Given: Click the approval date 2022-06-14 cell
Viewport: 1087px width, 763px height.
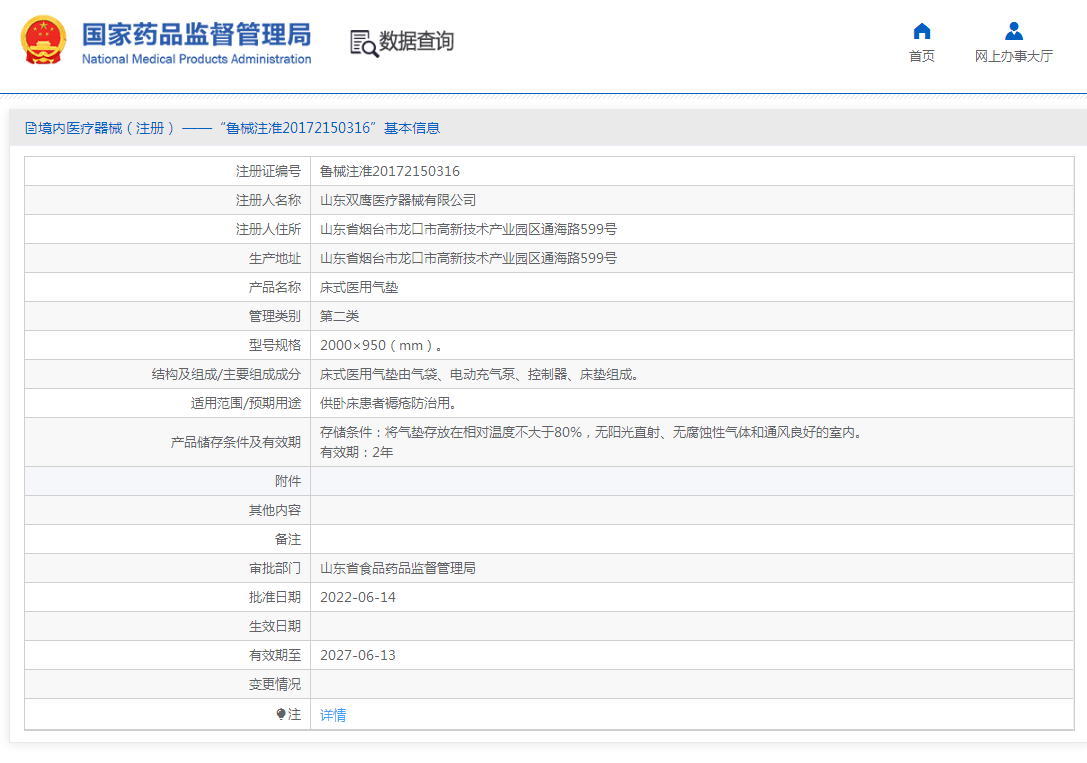Looking at the screenshot, I should point(692,597).
